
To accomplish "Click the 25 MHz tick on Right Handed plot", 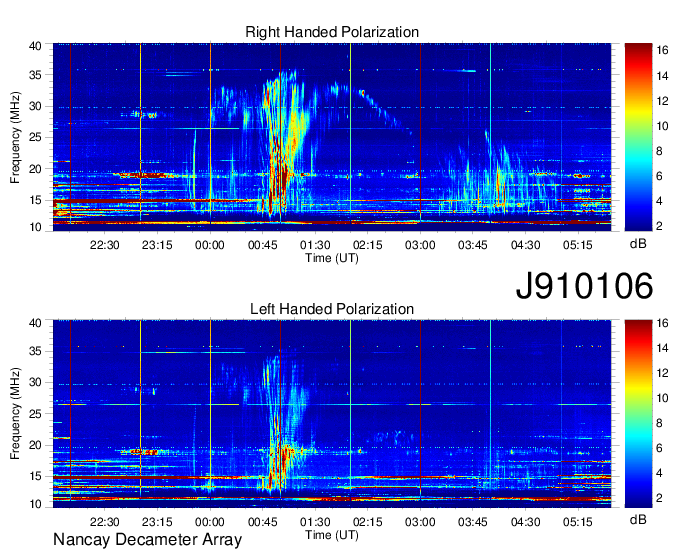I will tap(35, 137).
